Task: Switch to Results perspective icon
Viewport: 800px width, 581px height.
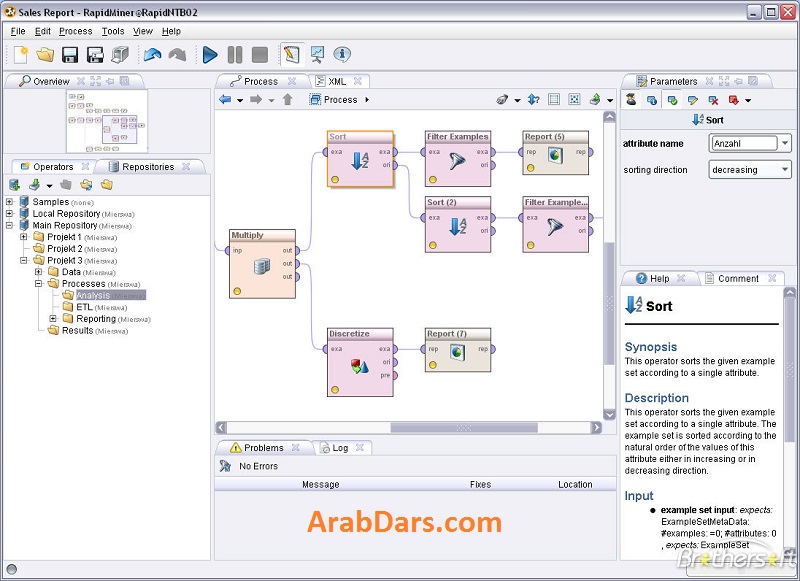Action: 317,55
